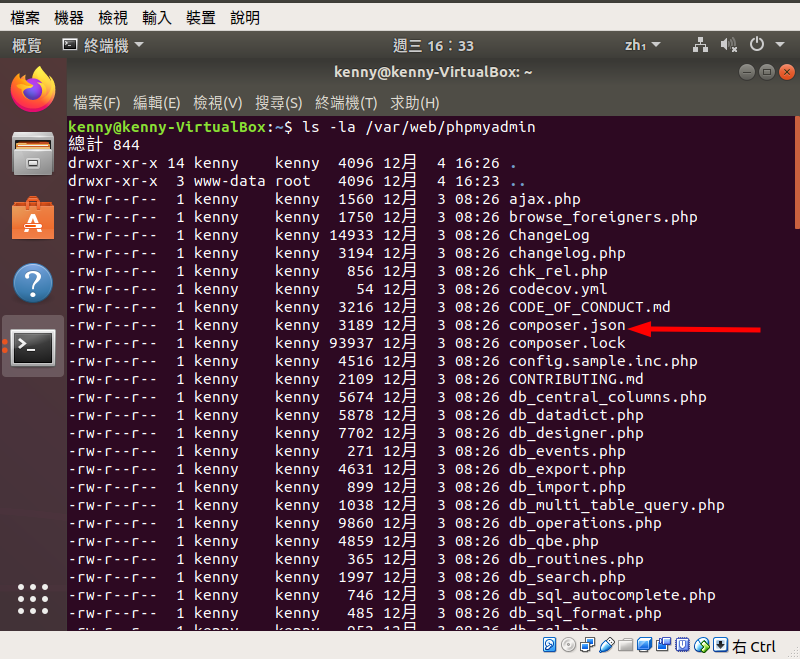Viewport: 800px width, 659px height.
Task: Click the db_sql_autocomplete.php filename
Action: 612,595
